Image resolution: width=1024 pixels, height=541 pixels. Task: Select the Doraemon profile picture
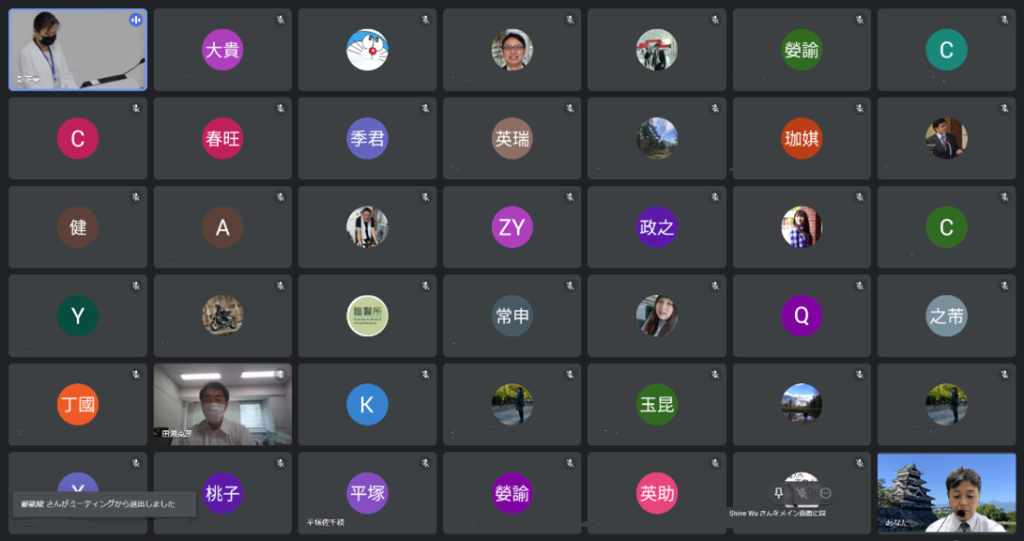coord(368,50)
